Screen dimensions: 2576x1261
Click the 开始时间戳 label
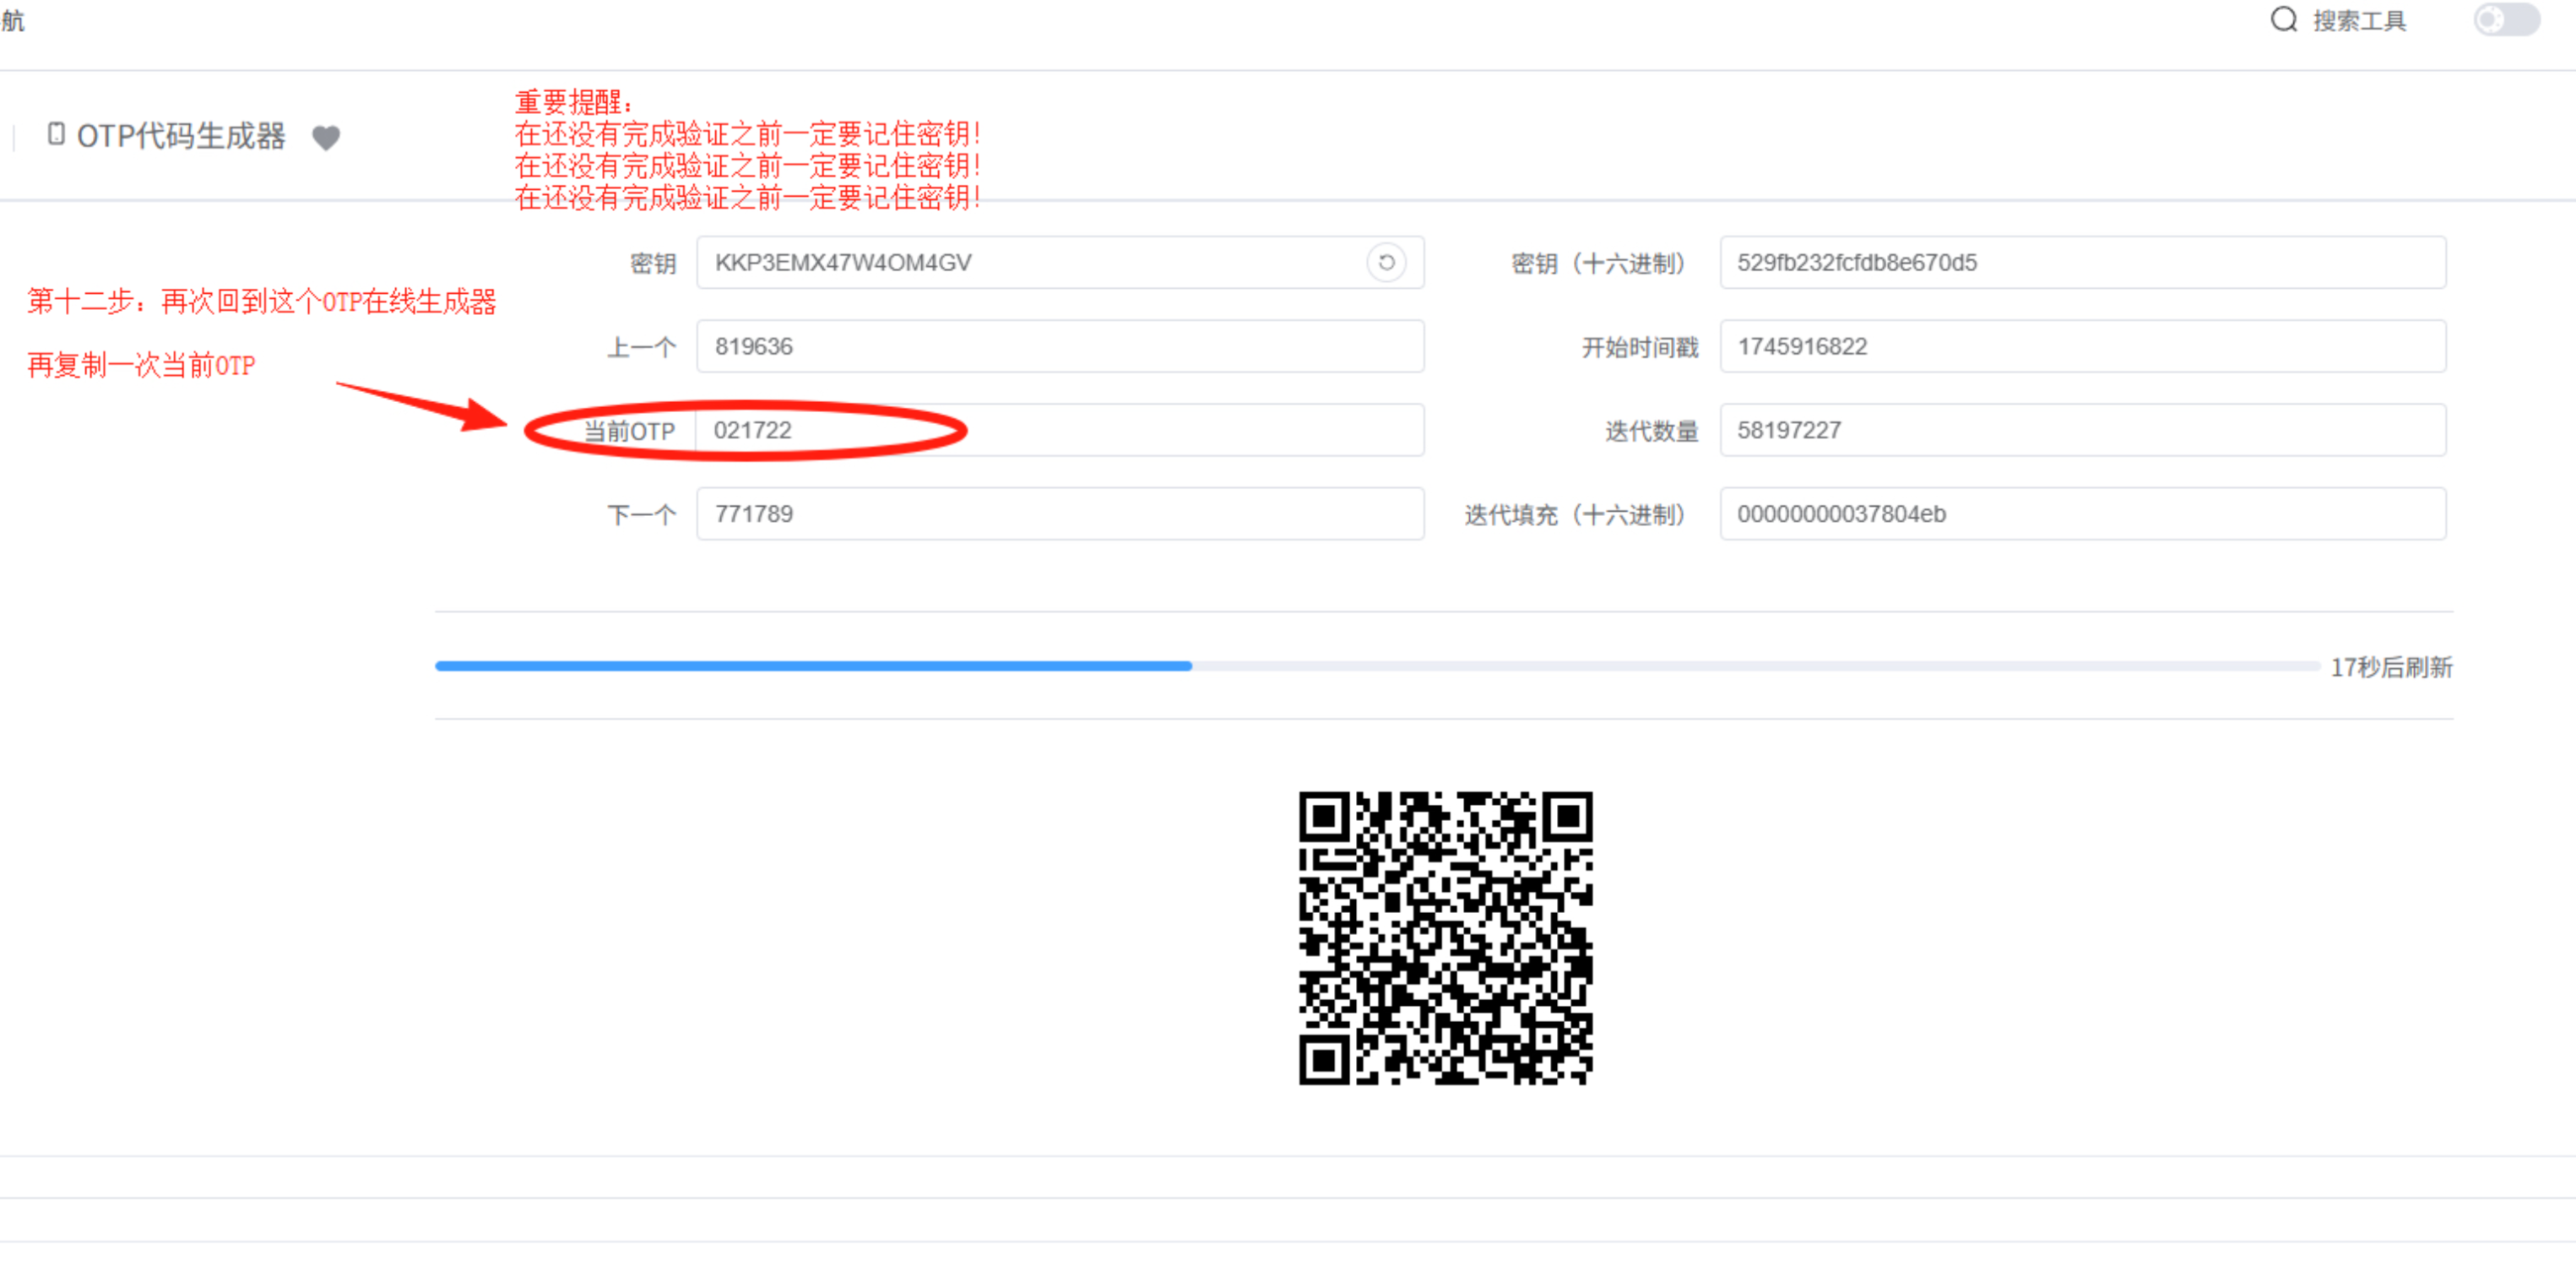click(x=1640, y=348)
